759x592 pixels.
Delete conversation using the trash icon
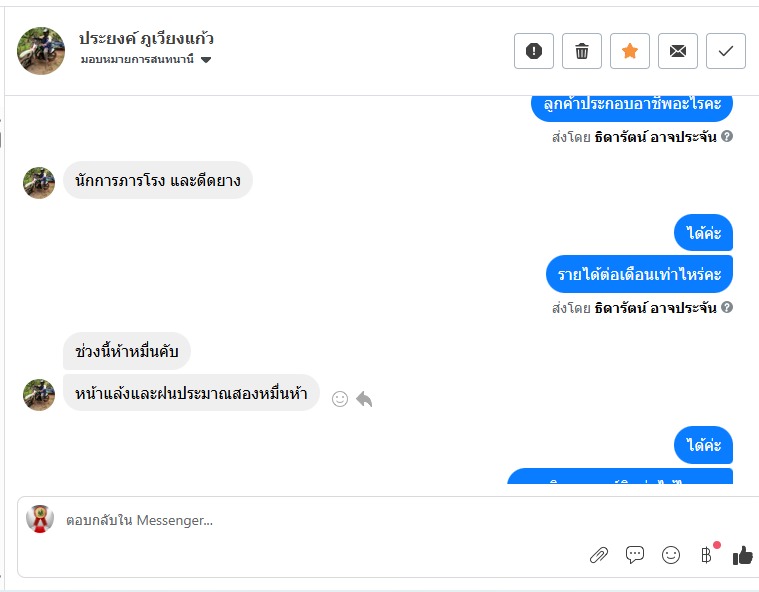click(582, 51)
